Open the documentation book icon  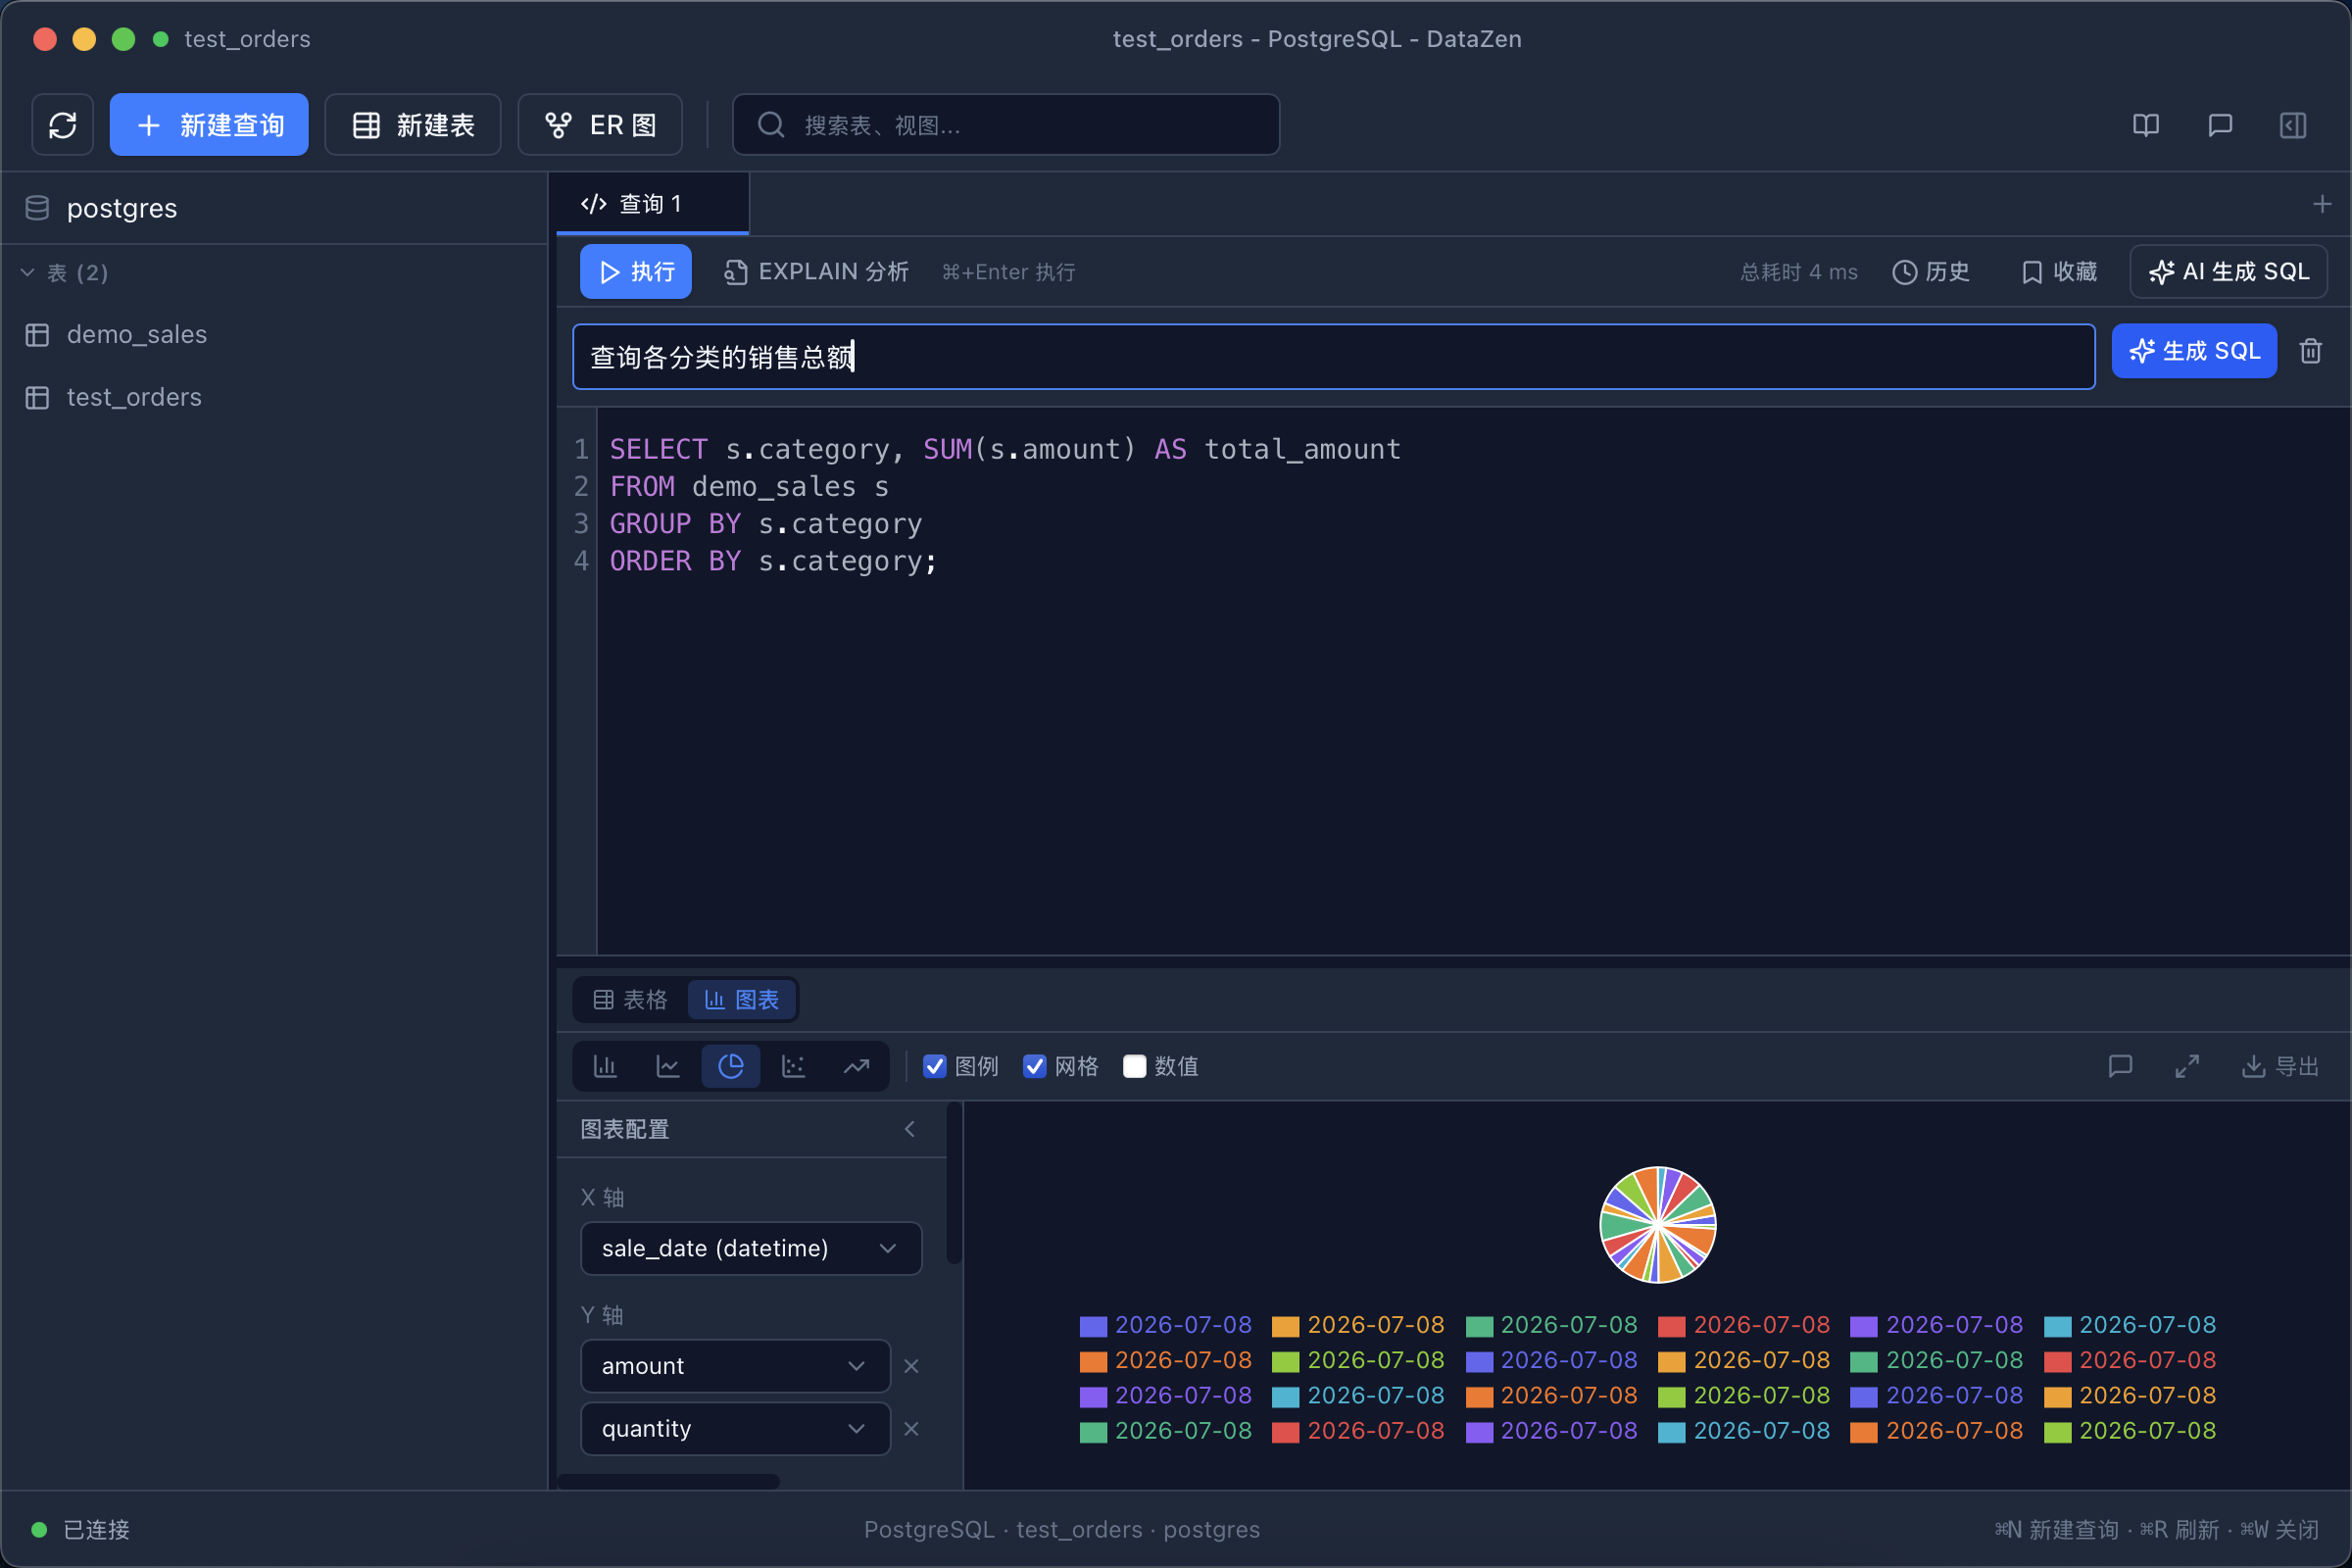pos(2146,125)
